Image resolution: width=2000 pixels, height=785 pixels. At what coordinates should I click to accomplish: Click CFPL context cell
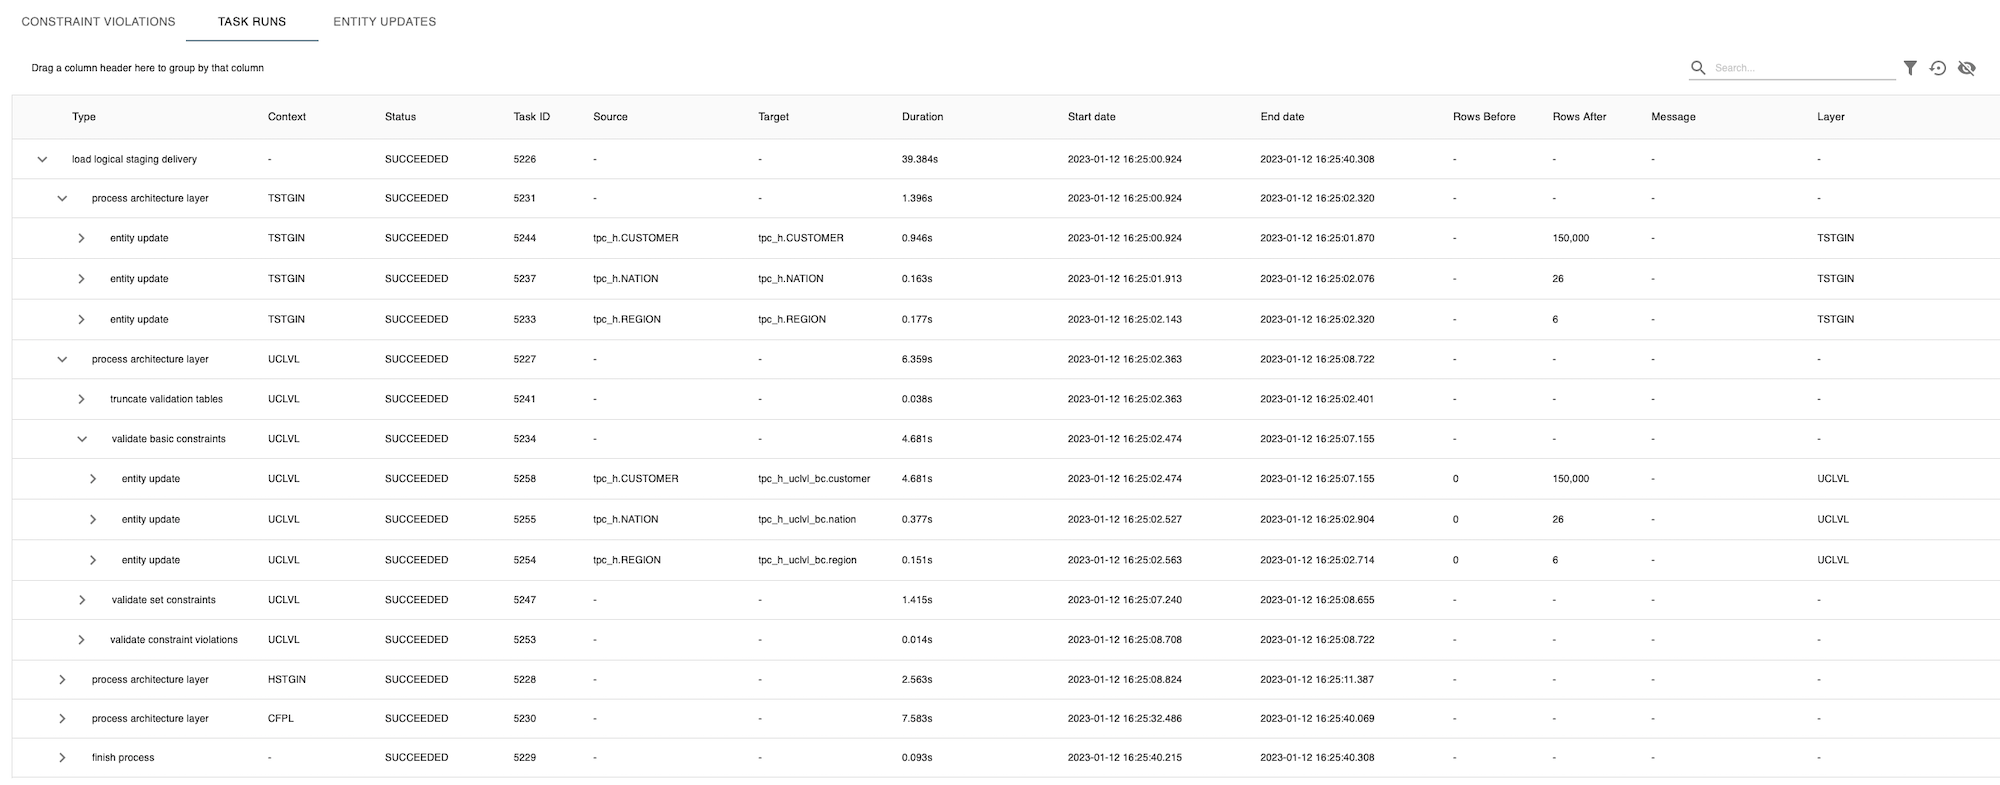coord(281,718)
